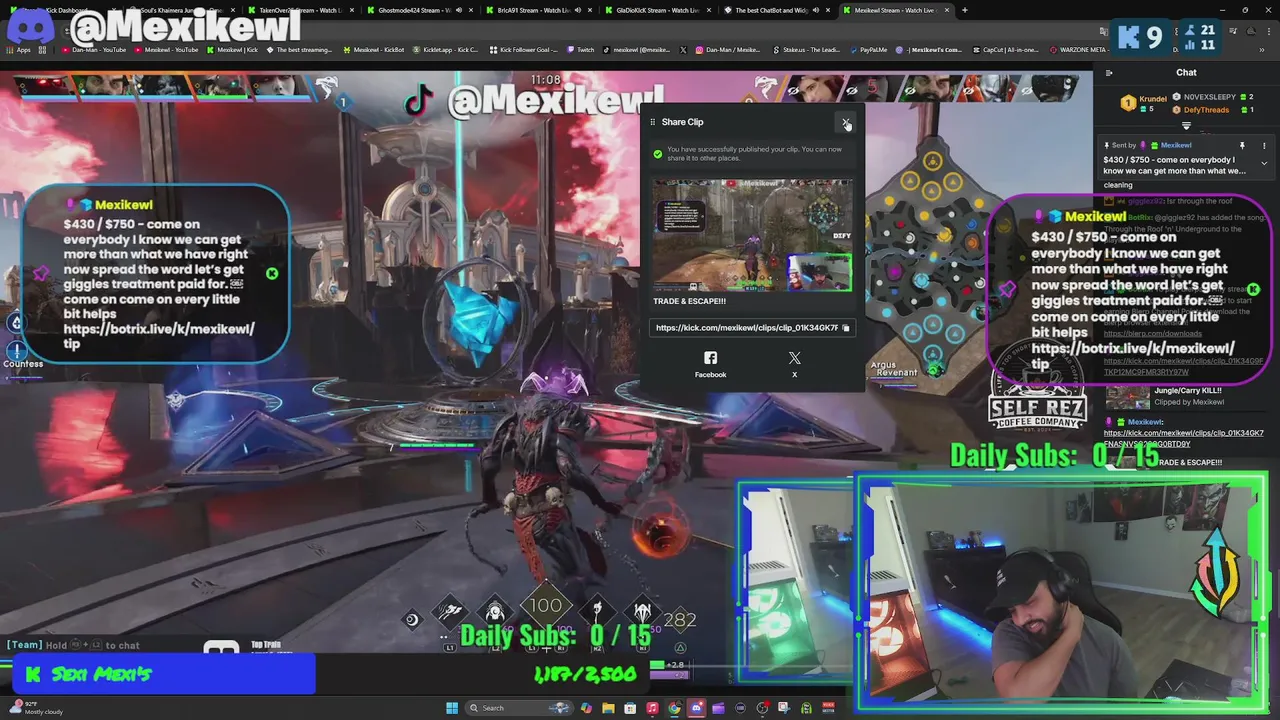Open Apps bookmarks shortcut
This screenshot has width=1280, height=720.
pyautogui.click(x=17, y=49)
